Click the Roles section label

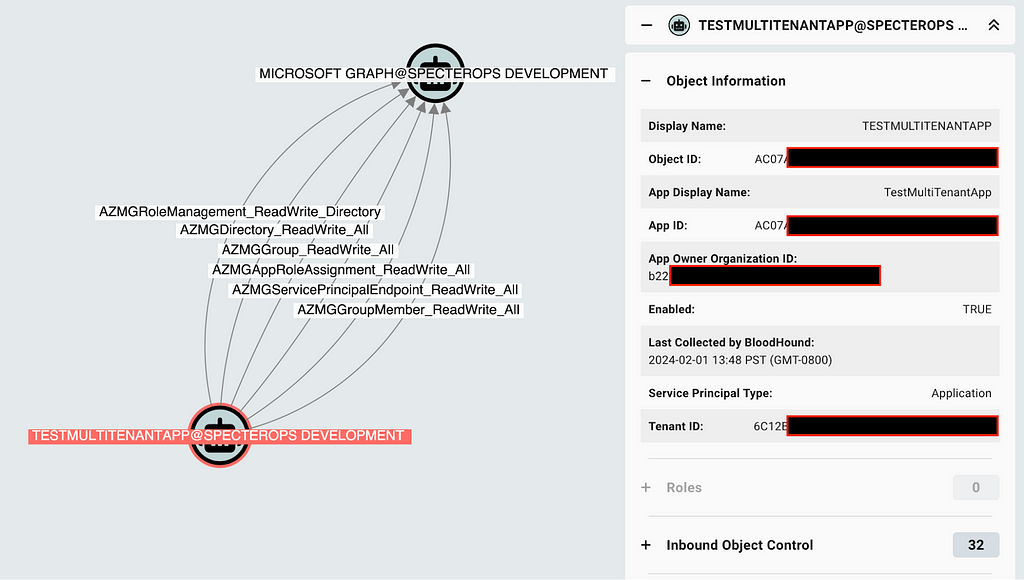click(x=684, y=487)
